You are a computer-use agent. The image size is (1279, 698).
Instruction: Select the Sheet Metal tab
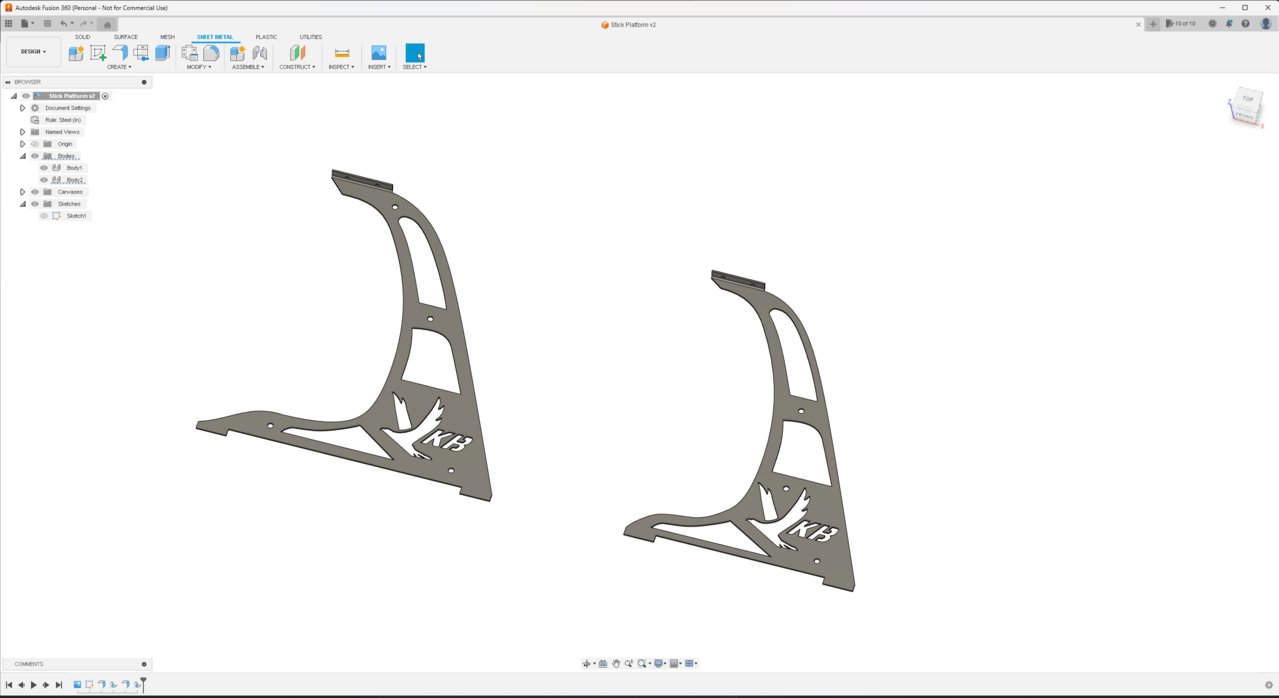pos(215,37)
